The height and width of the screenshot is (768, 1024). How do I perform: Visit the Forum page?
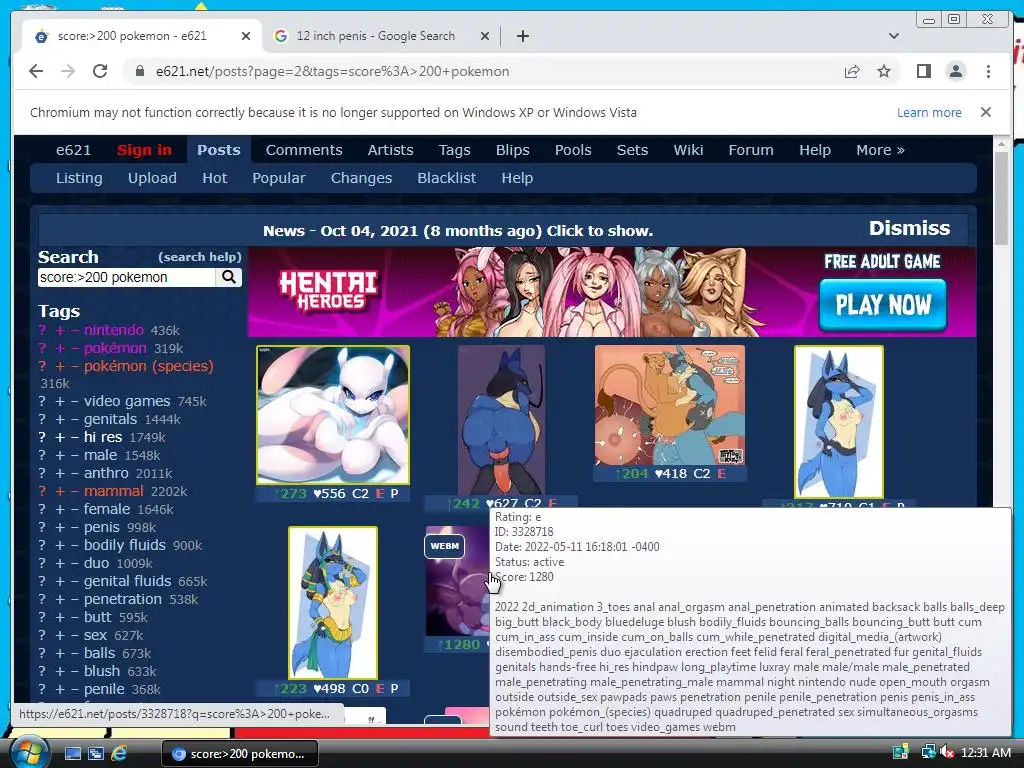751,150
